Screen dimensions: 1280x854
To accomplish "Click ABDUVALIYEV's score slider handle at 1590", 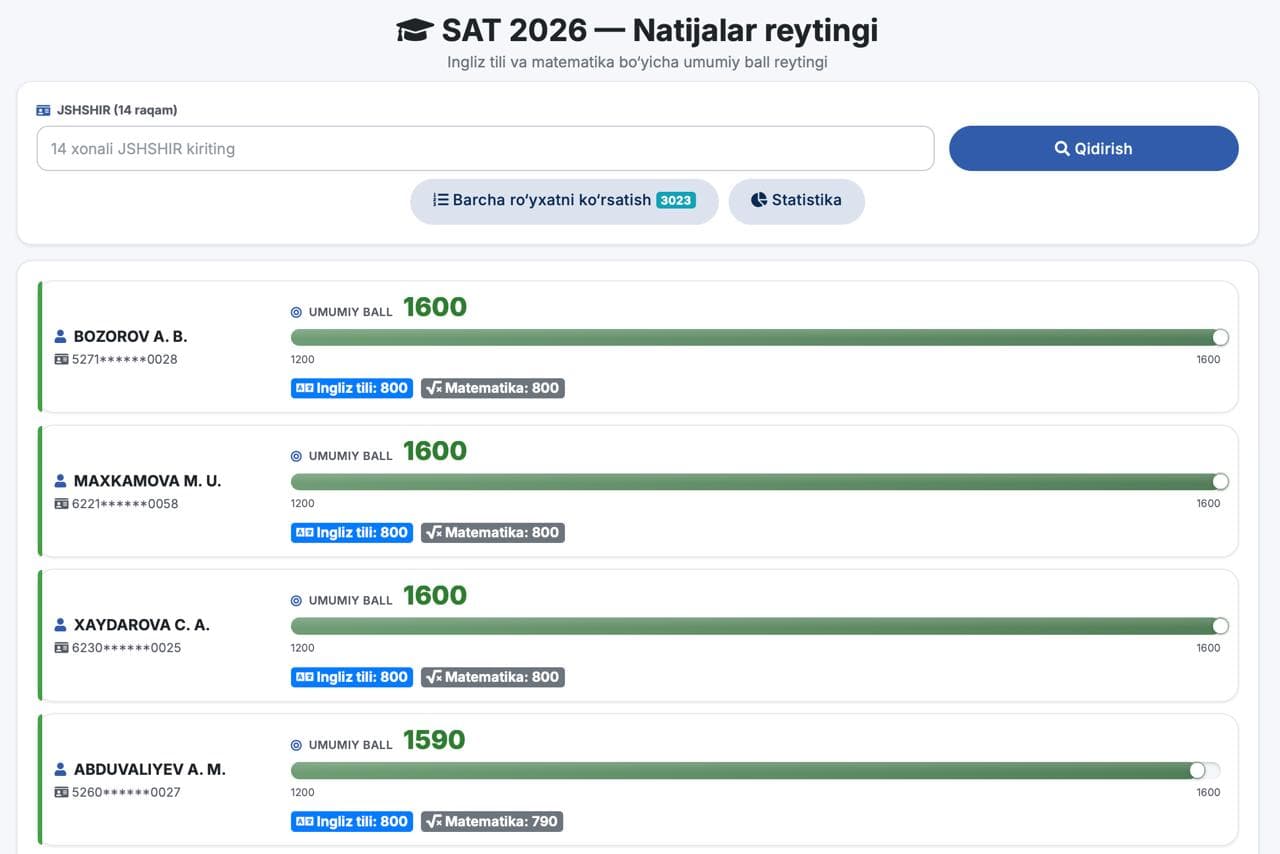I will click(1197, 771).
